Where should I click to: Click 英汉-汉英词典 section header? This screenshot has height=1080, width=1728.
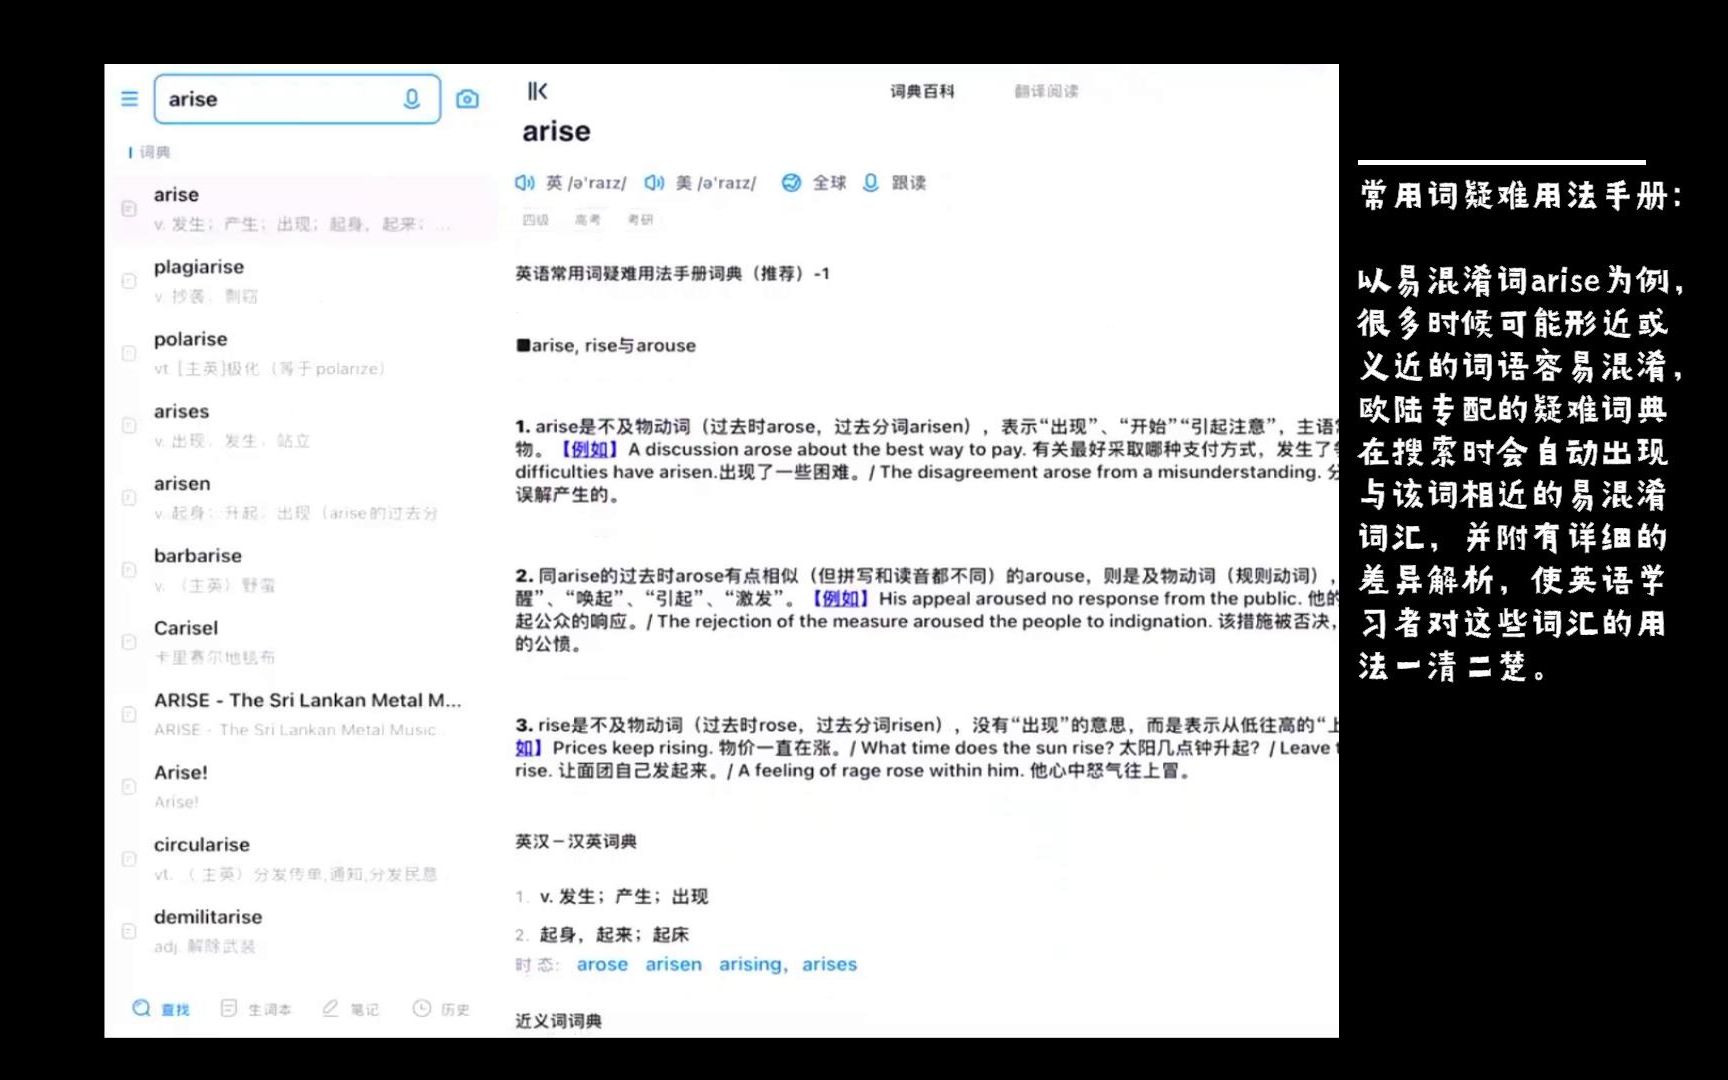click(576, 842)
